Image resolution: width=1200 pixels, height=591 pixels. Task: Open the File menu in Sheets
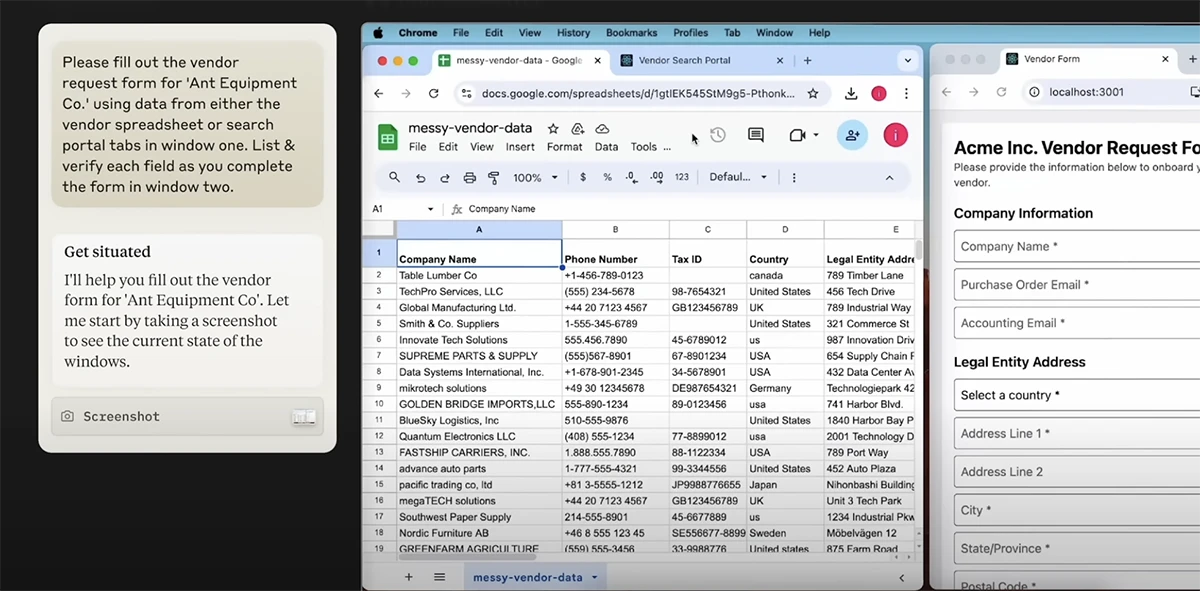pos(417,147)
